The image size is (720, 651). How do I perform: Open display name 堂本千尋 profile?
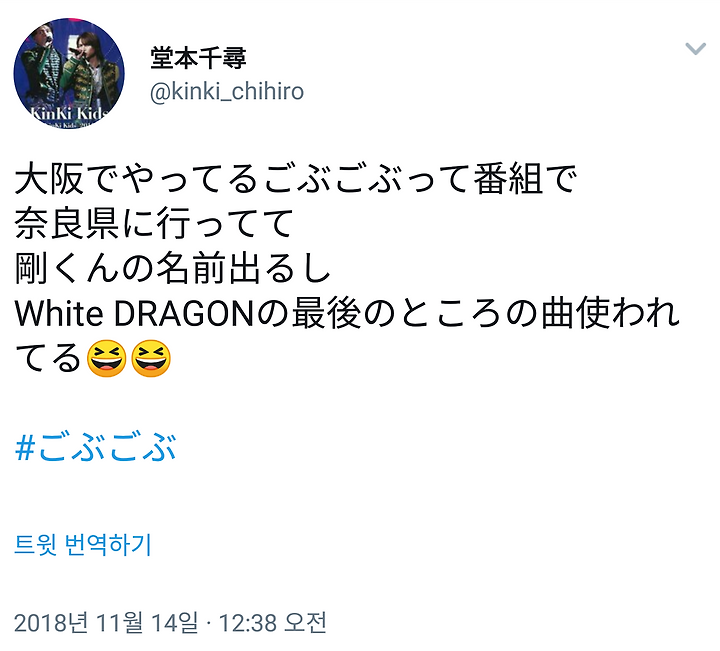click(198, 58)
